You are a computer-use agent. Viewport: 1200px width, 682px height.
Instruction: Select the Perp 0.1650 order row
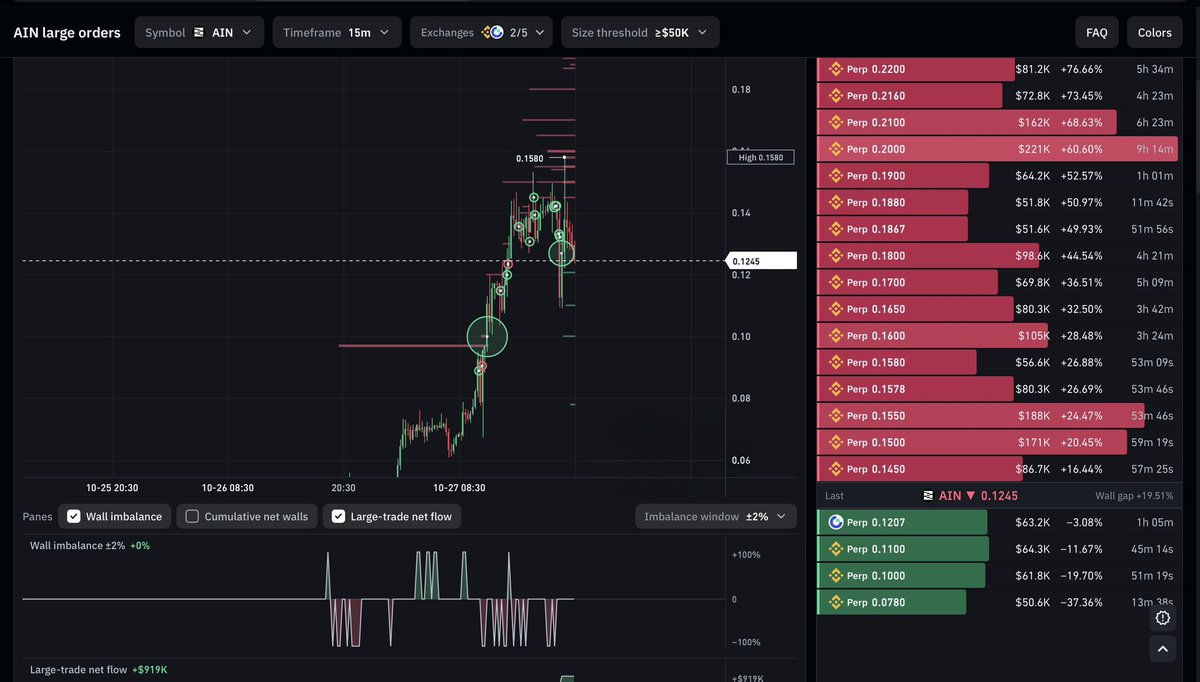[998, 309]
